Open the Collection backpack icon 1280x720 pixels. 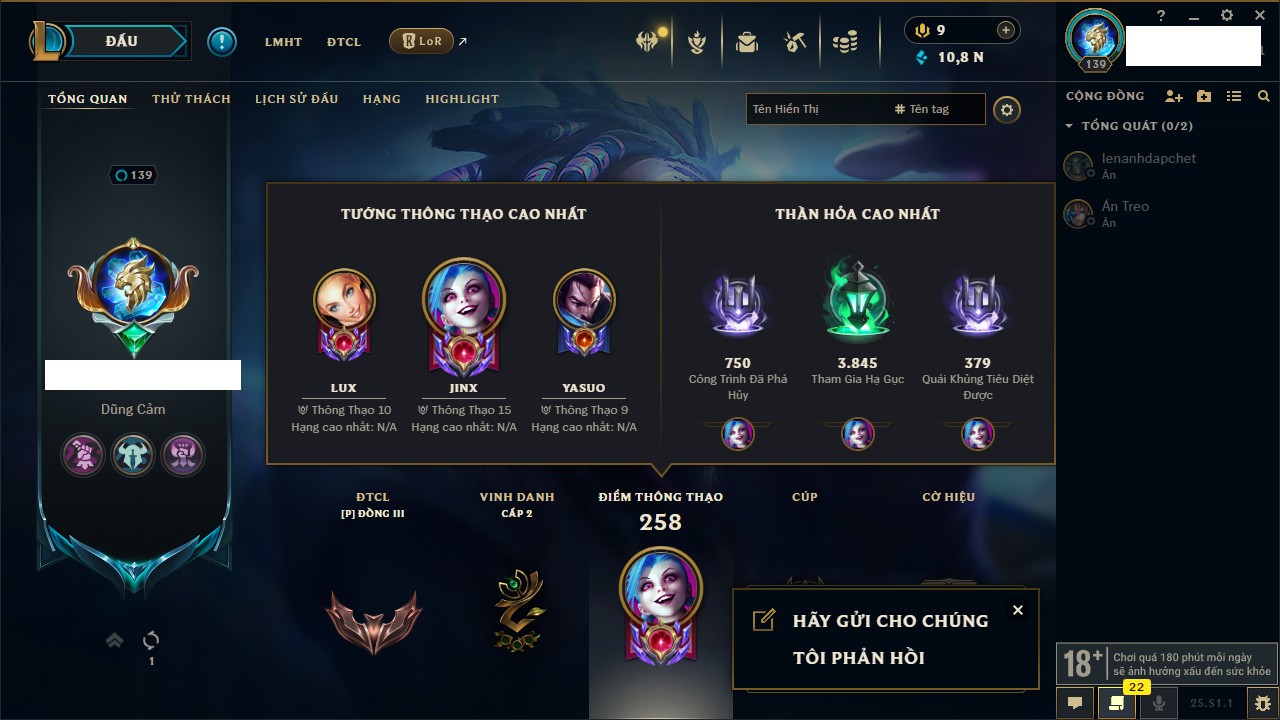(746, 42)
